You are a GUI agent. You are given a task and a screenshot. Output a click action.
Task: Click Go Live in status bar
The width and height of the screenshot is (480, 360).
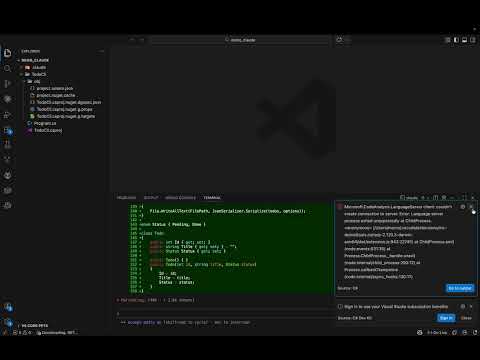(437, 333)
